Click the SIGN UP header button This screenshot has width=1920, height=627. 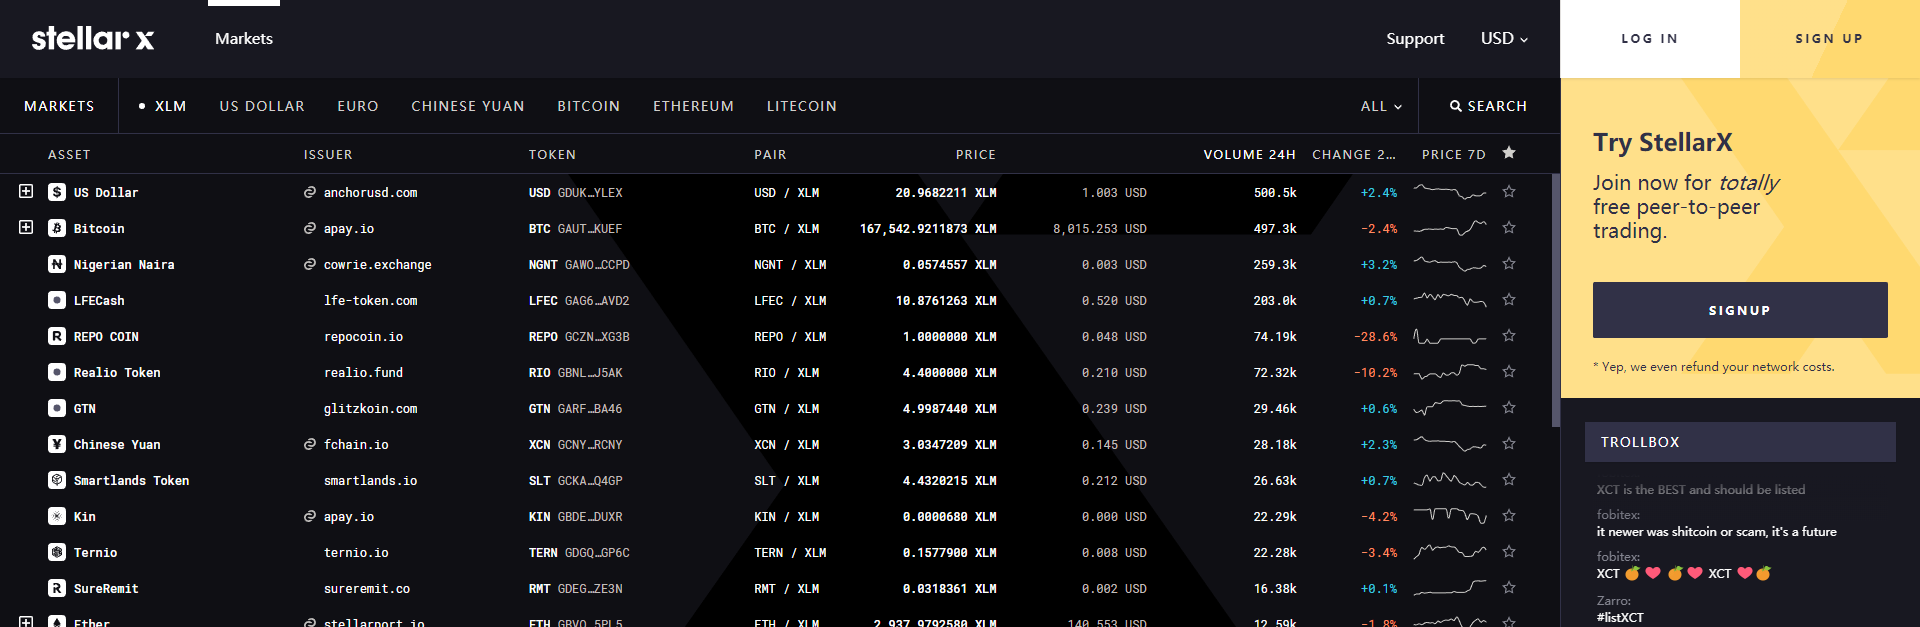(1830, 39)
